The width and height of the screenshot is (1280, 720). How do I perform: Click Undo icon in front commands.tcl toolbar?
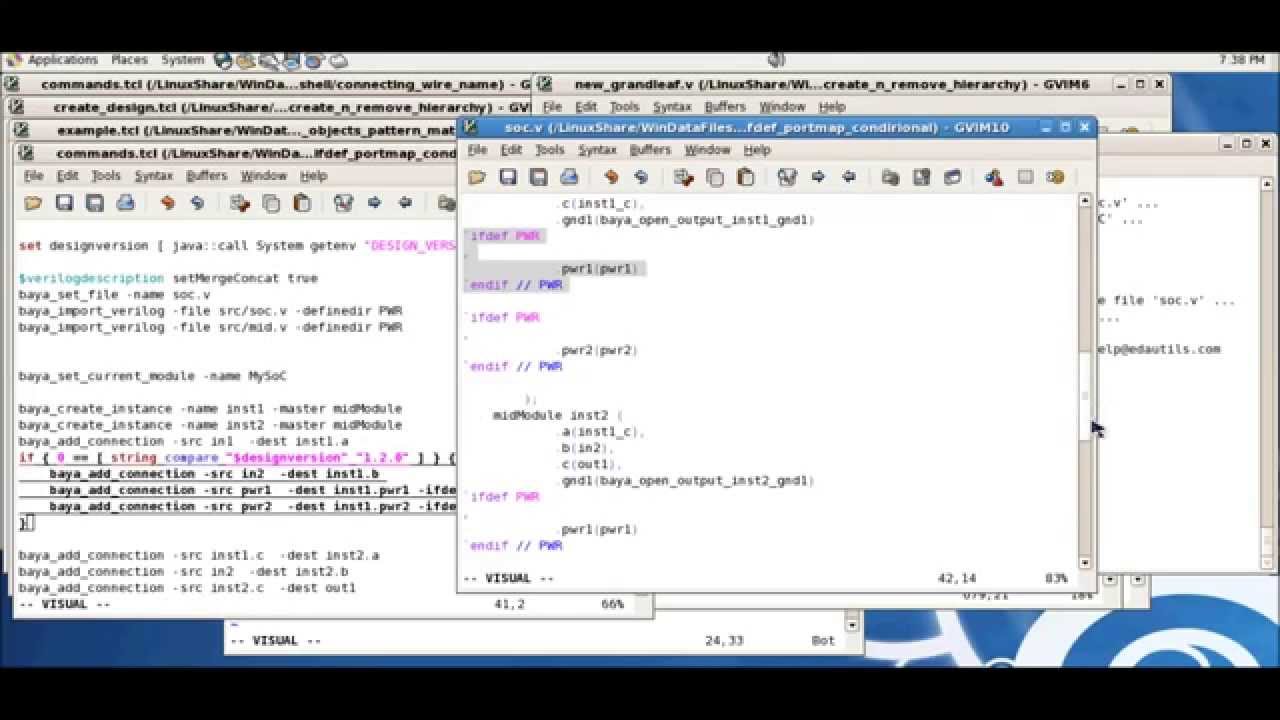(x=167, y=203)
